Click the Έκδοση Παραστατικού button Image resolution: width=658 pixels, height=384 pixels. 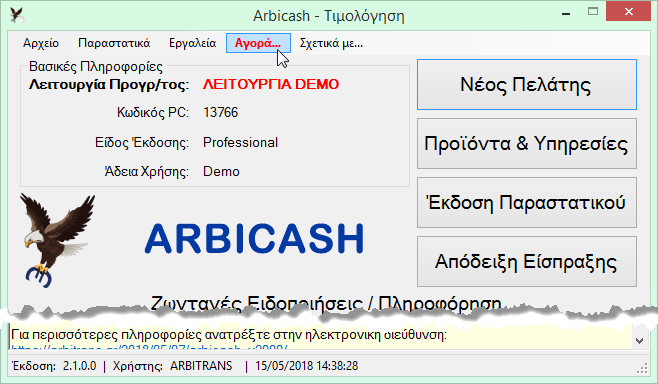point(527,203)
